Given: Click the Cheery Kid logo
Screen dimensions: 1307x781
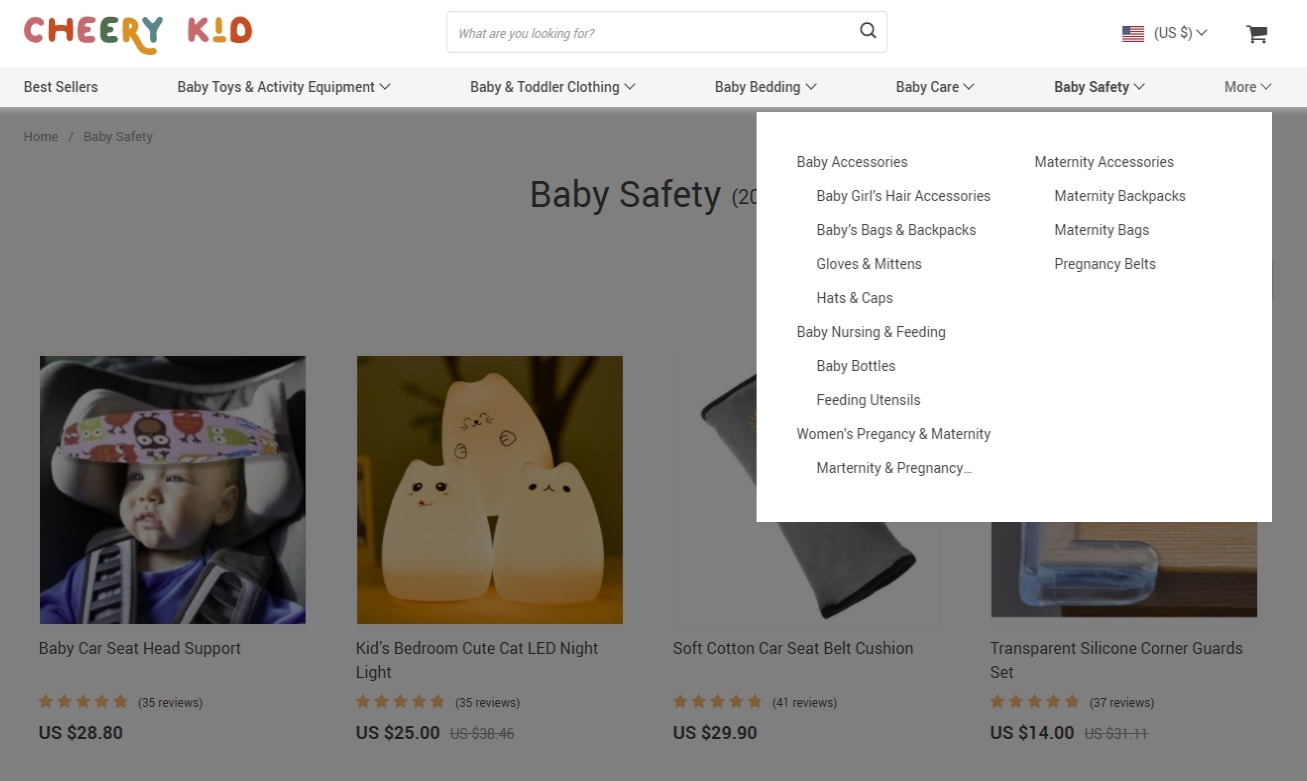Looking at the screenshot, I should pos(138,33).
